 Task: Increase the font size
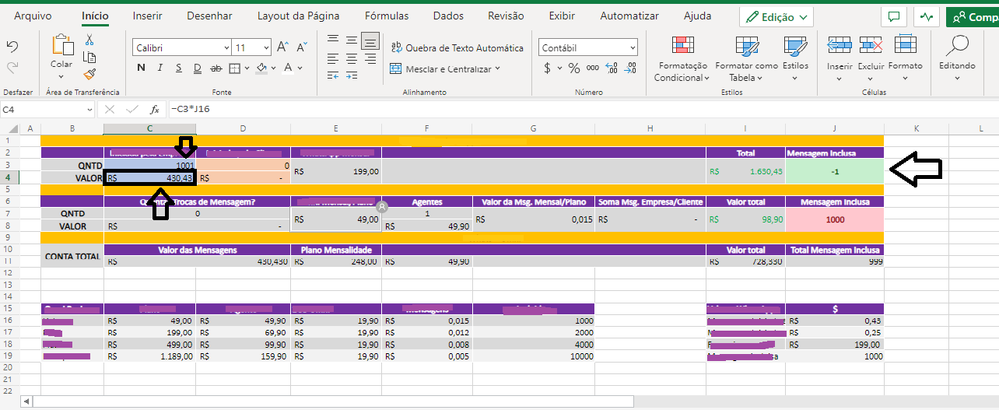[284, 47]
